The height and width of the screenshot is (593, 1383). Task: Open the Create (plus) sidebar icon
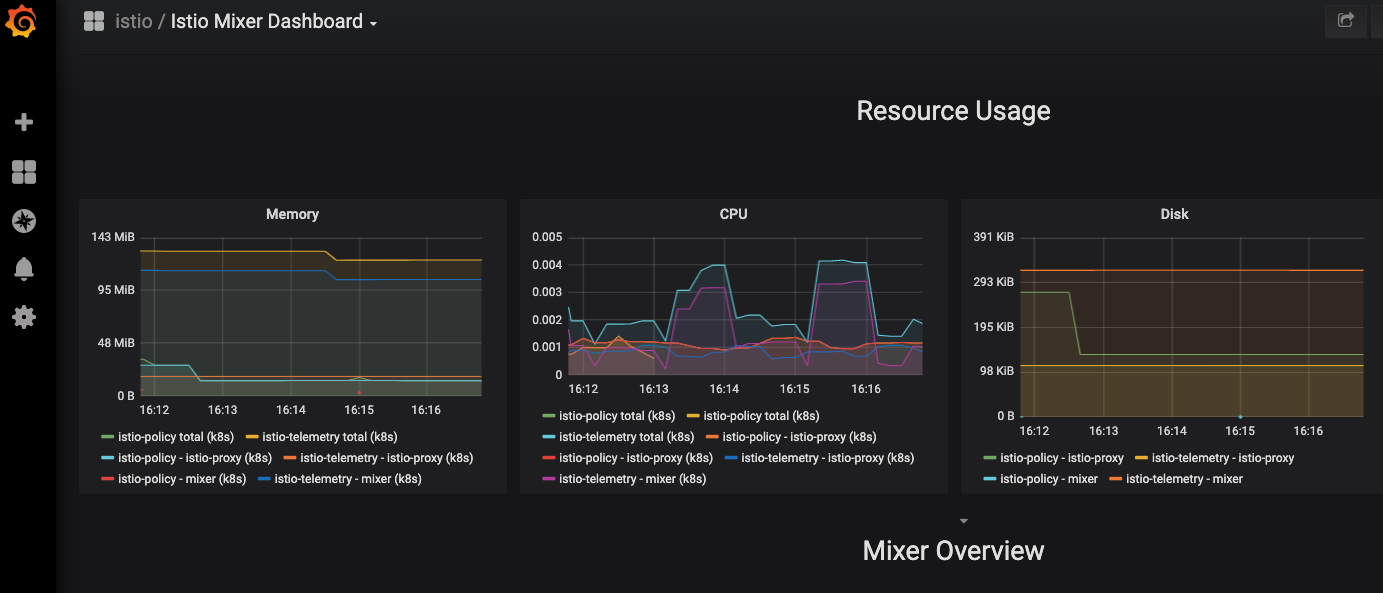pyautogui.click(x=24, y=121)
